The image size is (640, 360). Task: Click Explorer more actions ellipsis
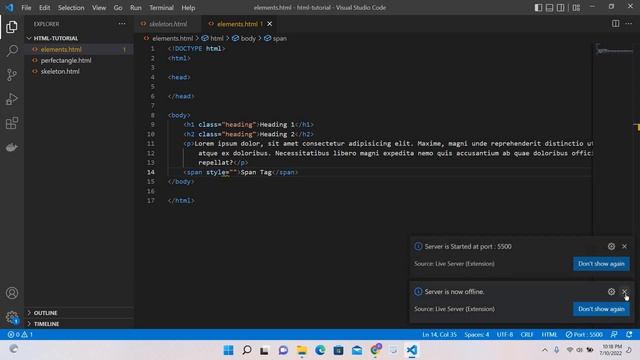click(x=122, y=24)
